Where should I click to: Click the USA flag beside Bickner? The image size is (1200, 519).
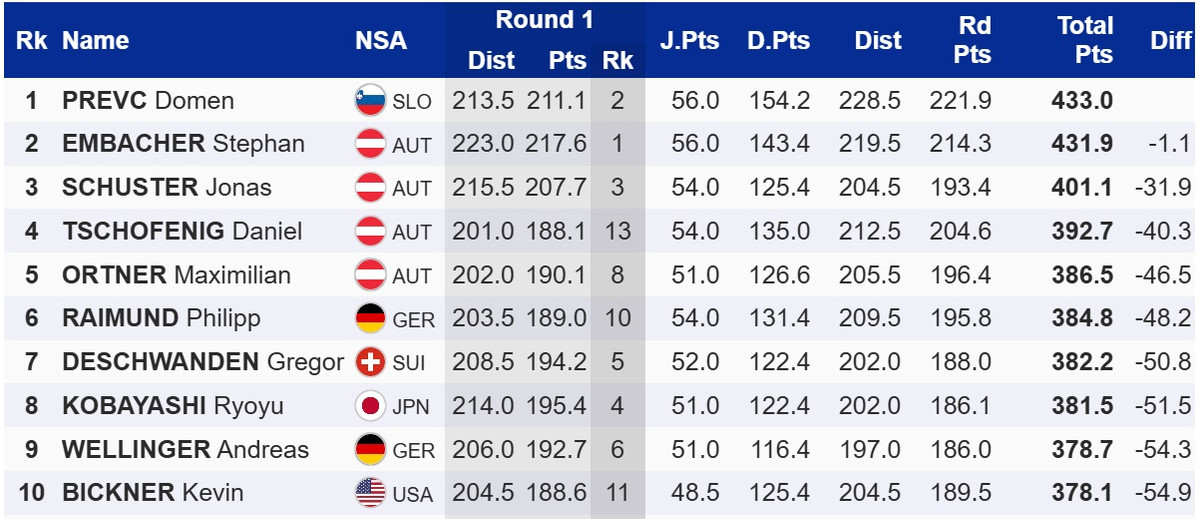(x=370, y=493)
